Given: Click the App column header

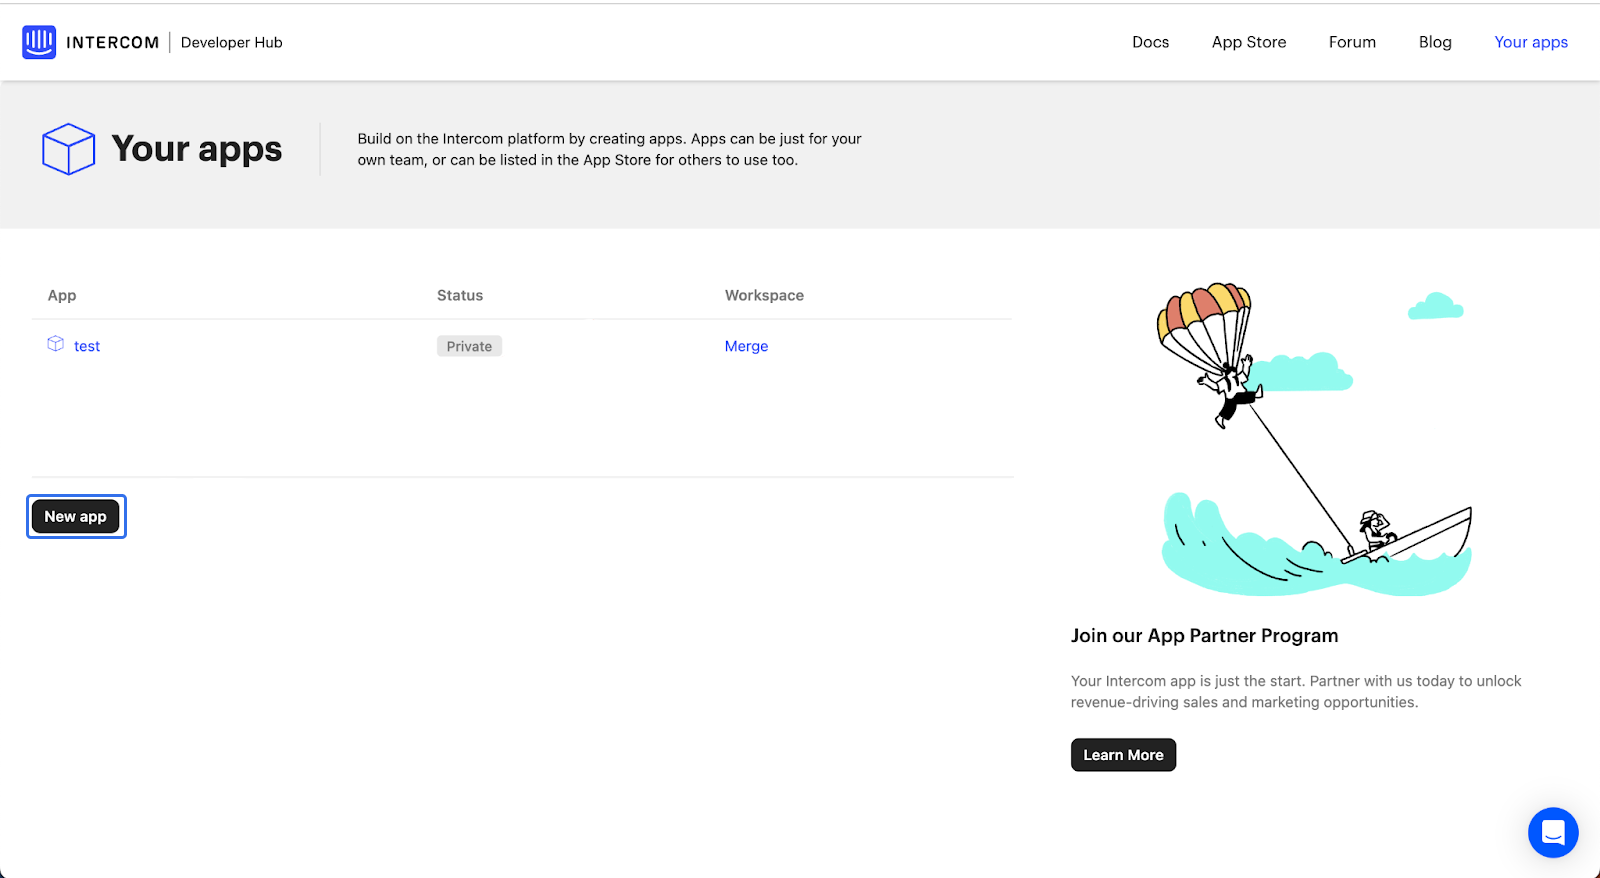Looking at the screenshot, I should pyautogui.click(x=62, y=295).
